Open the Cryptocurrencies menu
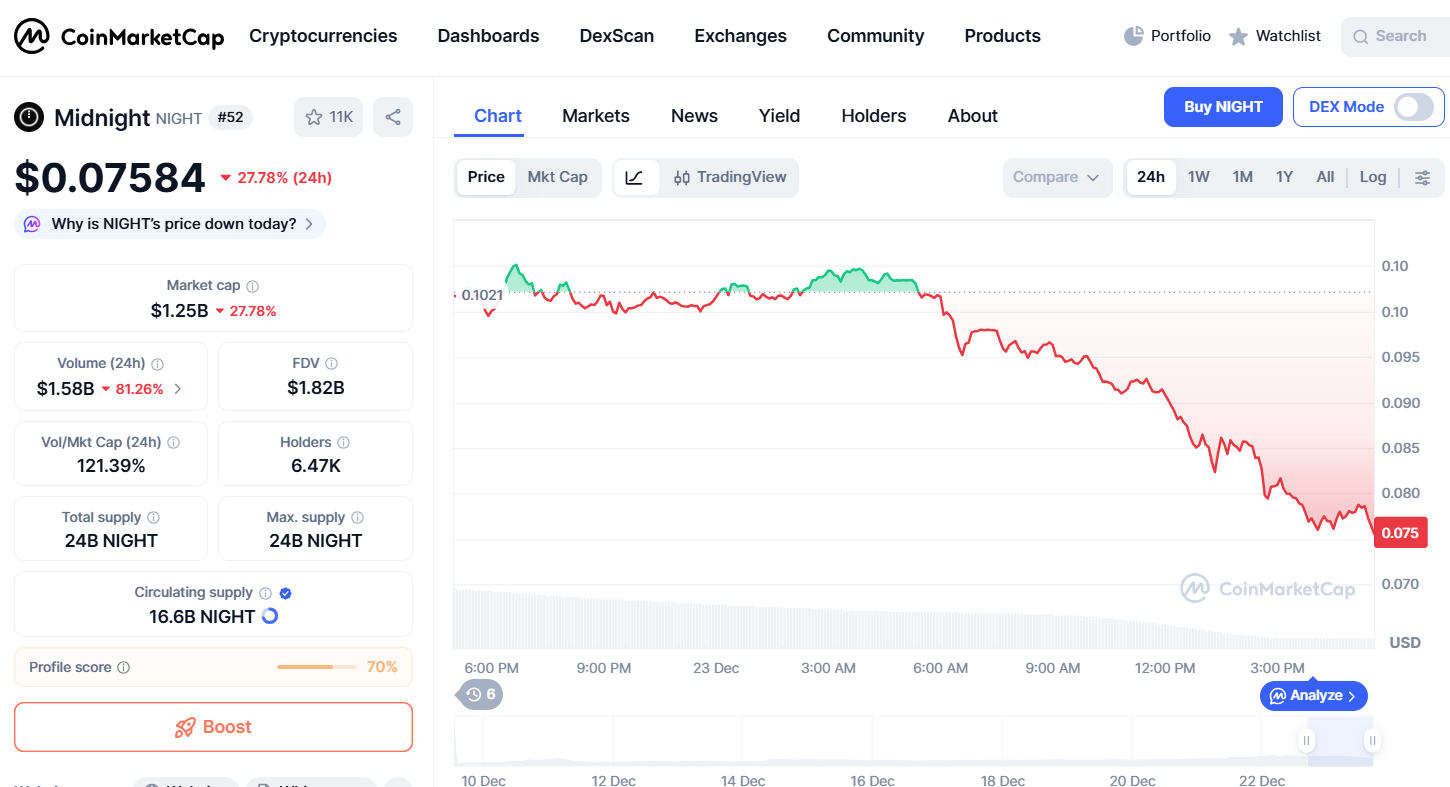1450x787 pixels. [323, 36]
